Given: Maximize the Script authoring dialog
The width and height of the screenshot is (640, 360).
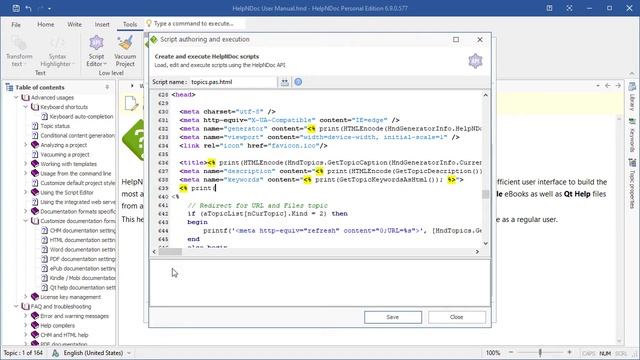Looking at the screenshot, I should click(x=456, y=40).
